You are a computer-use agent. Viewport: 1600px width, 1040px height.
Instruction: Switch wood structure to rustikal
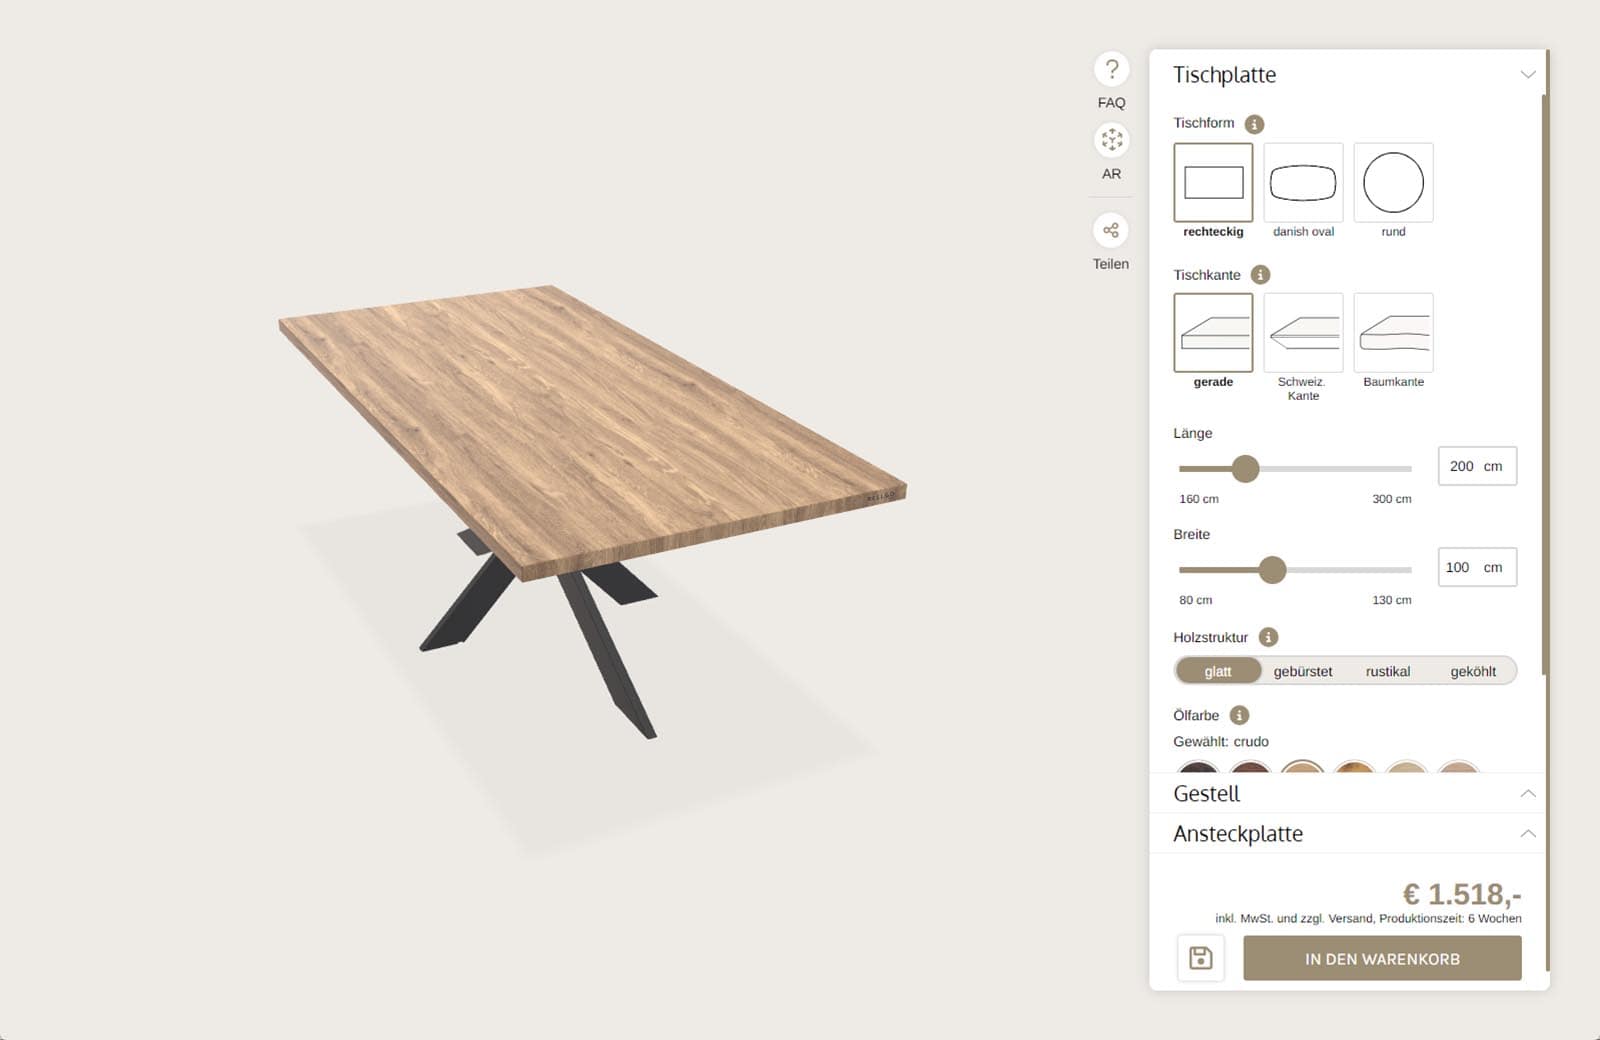click(x=1387, y=671)
